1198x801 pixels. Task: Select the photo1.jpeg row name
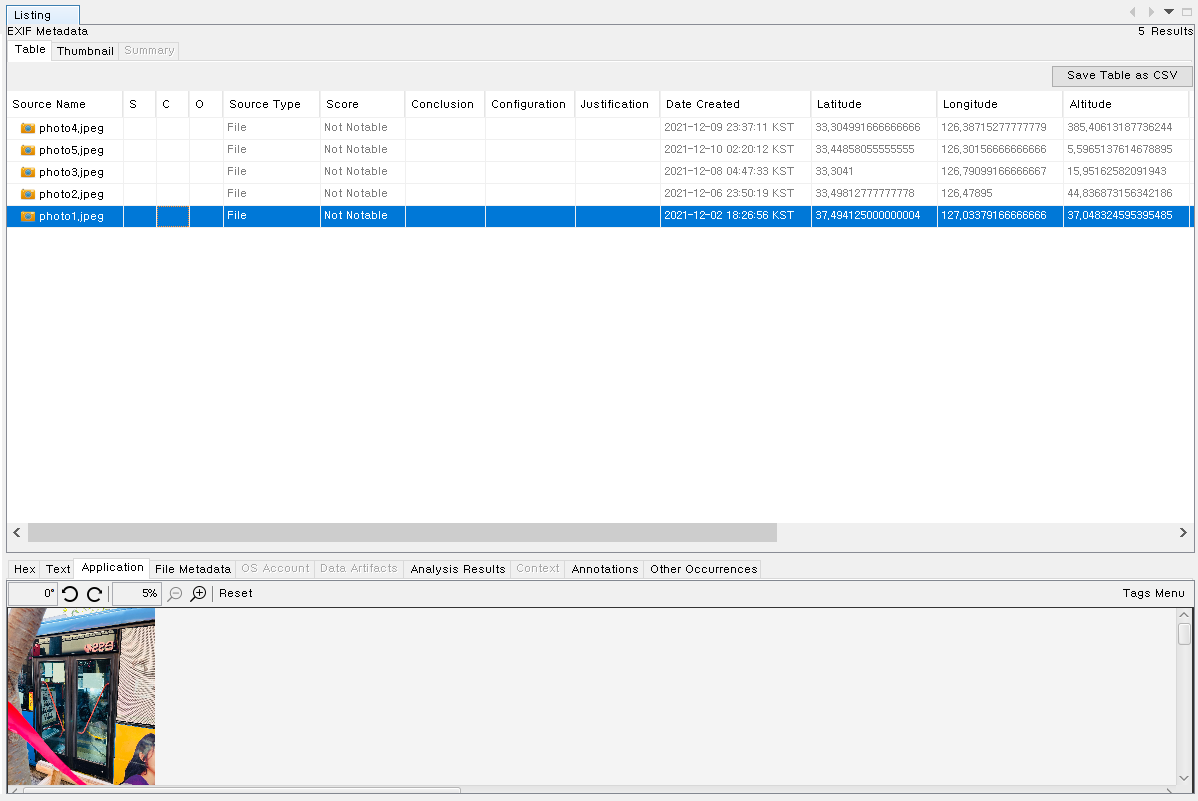71,217
